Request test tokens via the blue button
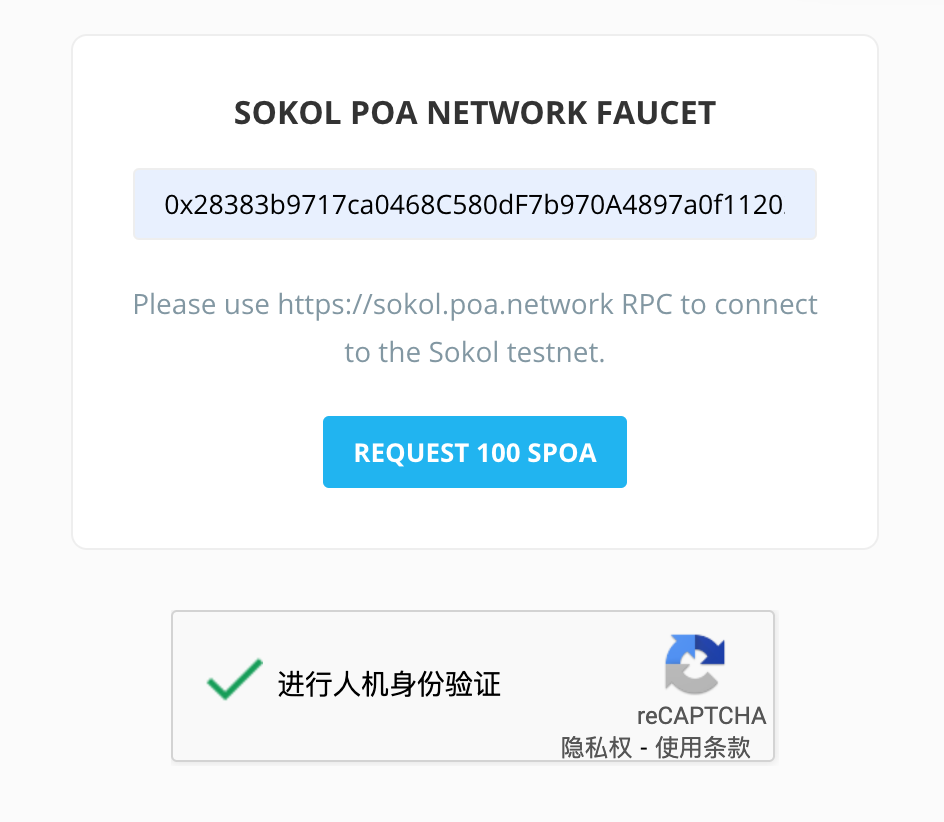Screen dimensions: 944x822 click(x=474, y=452)
